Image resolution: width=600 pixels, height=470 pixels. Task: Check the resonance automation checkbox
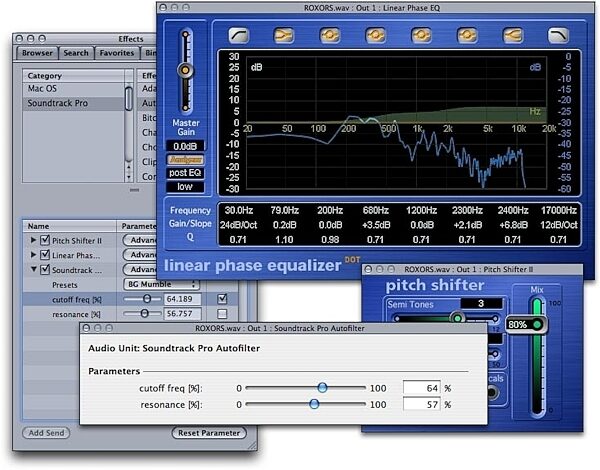pyautogui.click(x=222, y=314)
